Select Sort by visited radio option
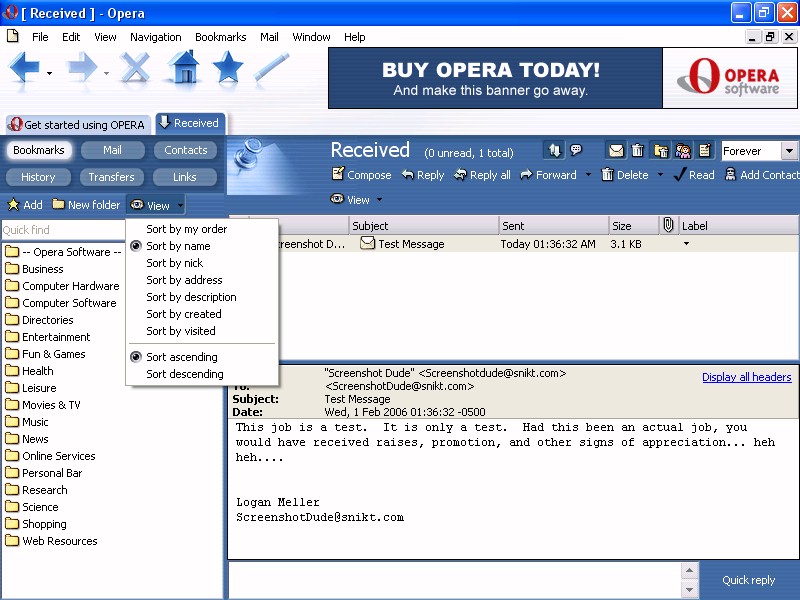This screenshot has height=600, width=800. click(180, 331)
